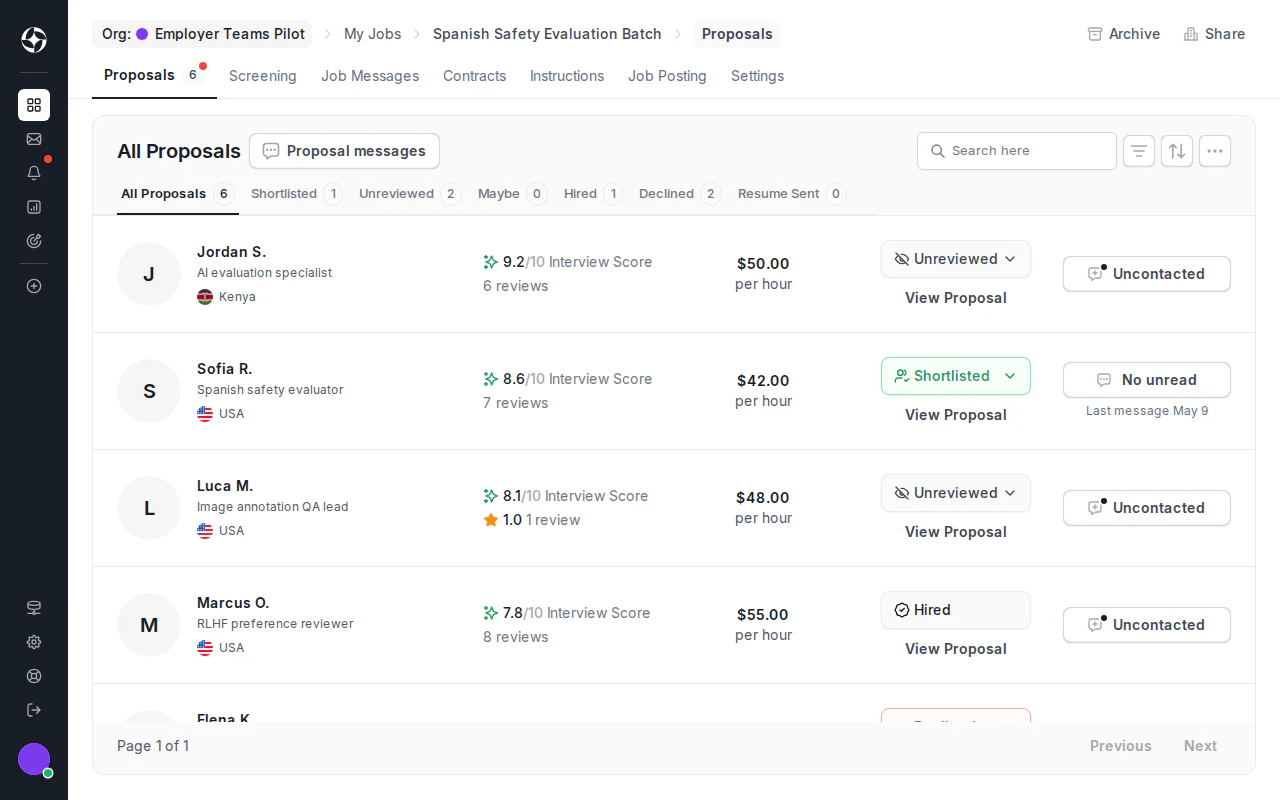The image size is (1280, 800).
Task: Open the reports chart icon in the sidebar
Action: [34, 207]
